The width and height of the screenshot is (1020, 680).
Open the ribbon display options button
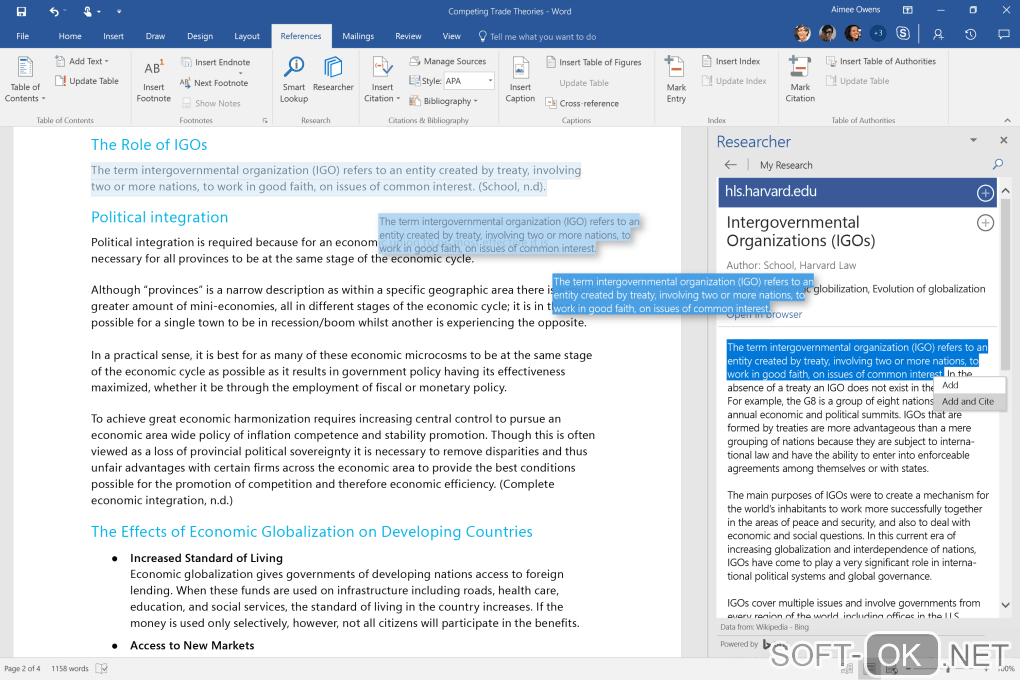pos(907,10)
